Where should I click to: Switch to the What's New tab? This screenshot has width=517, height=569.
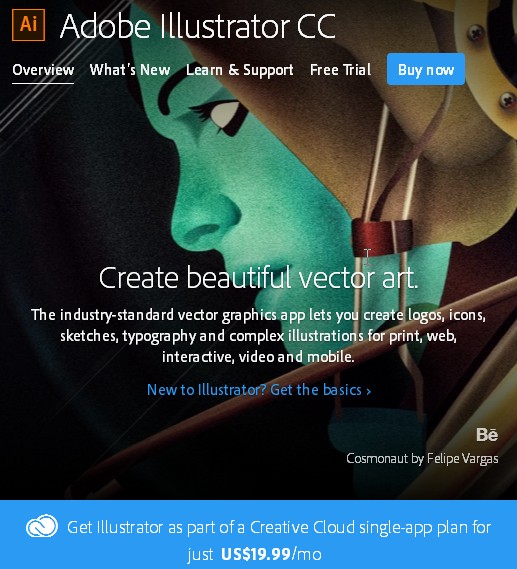[130, 70]
